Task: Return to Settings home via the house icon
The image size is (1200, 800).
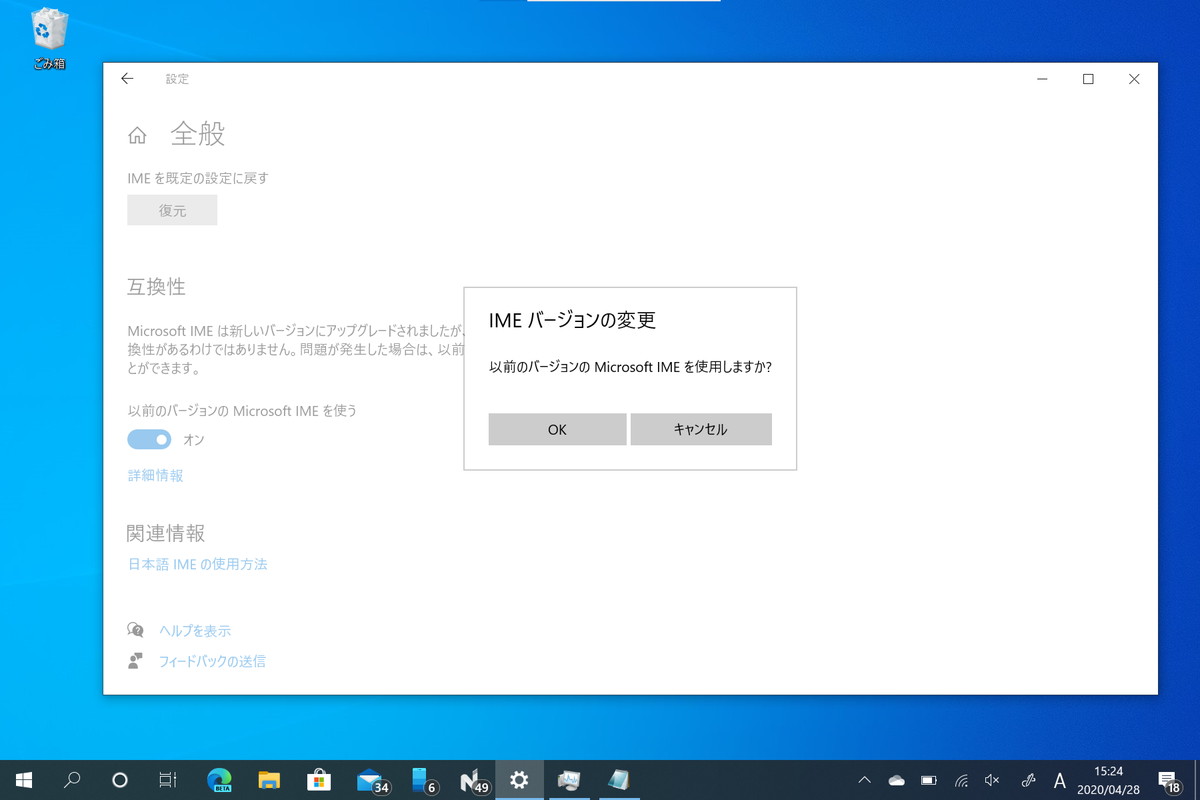Action: 135,133
